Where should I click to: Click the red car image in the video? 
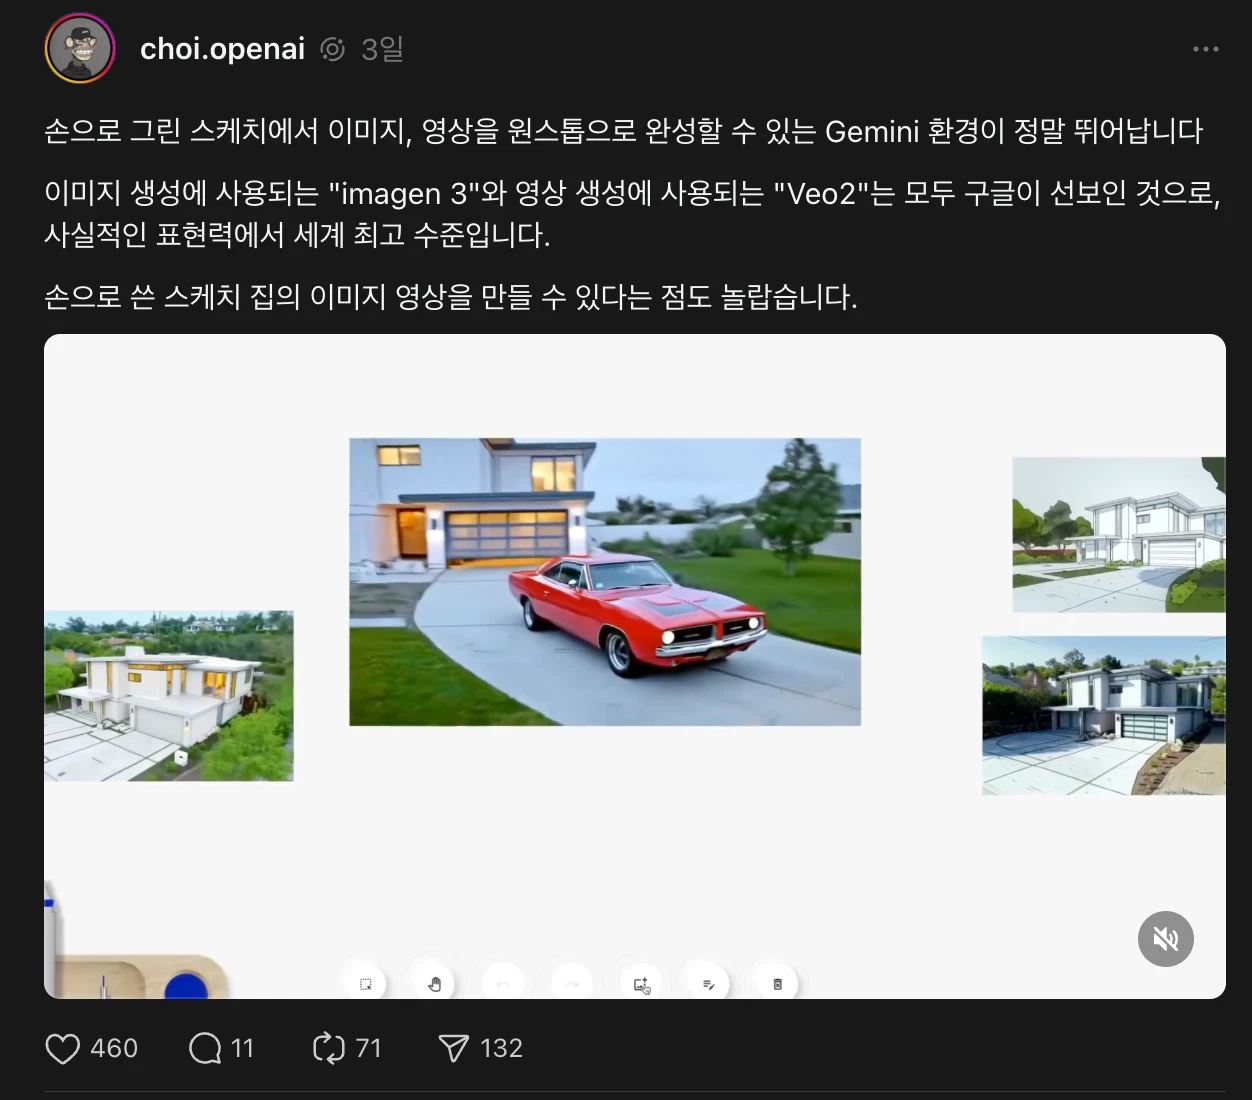click(x=605, y=582)
